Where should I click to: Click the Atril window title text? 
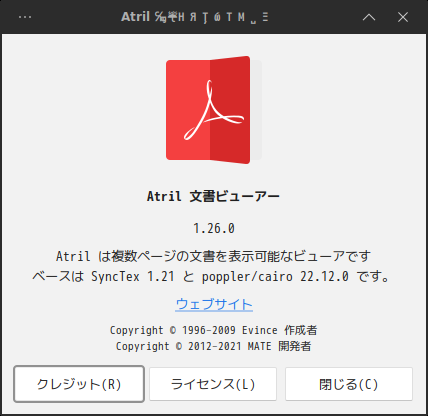coord(195,17)
